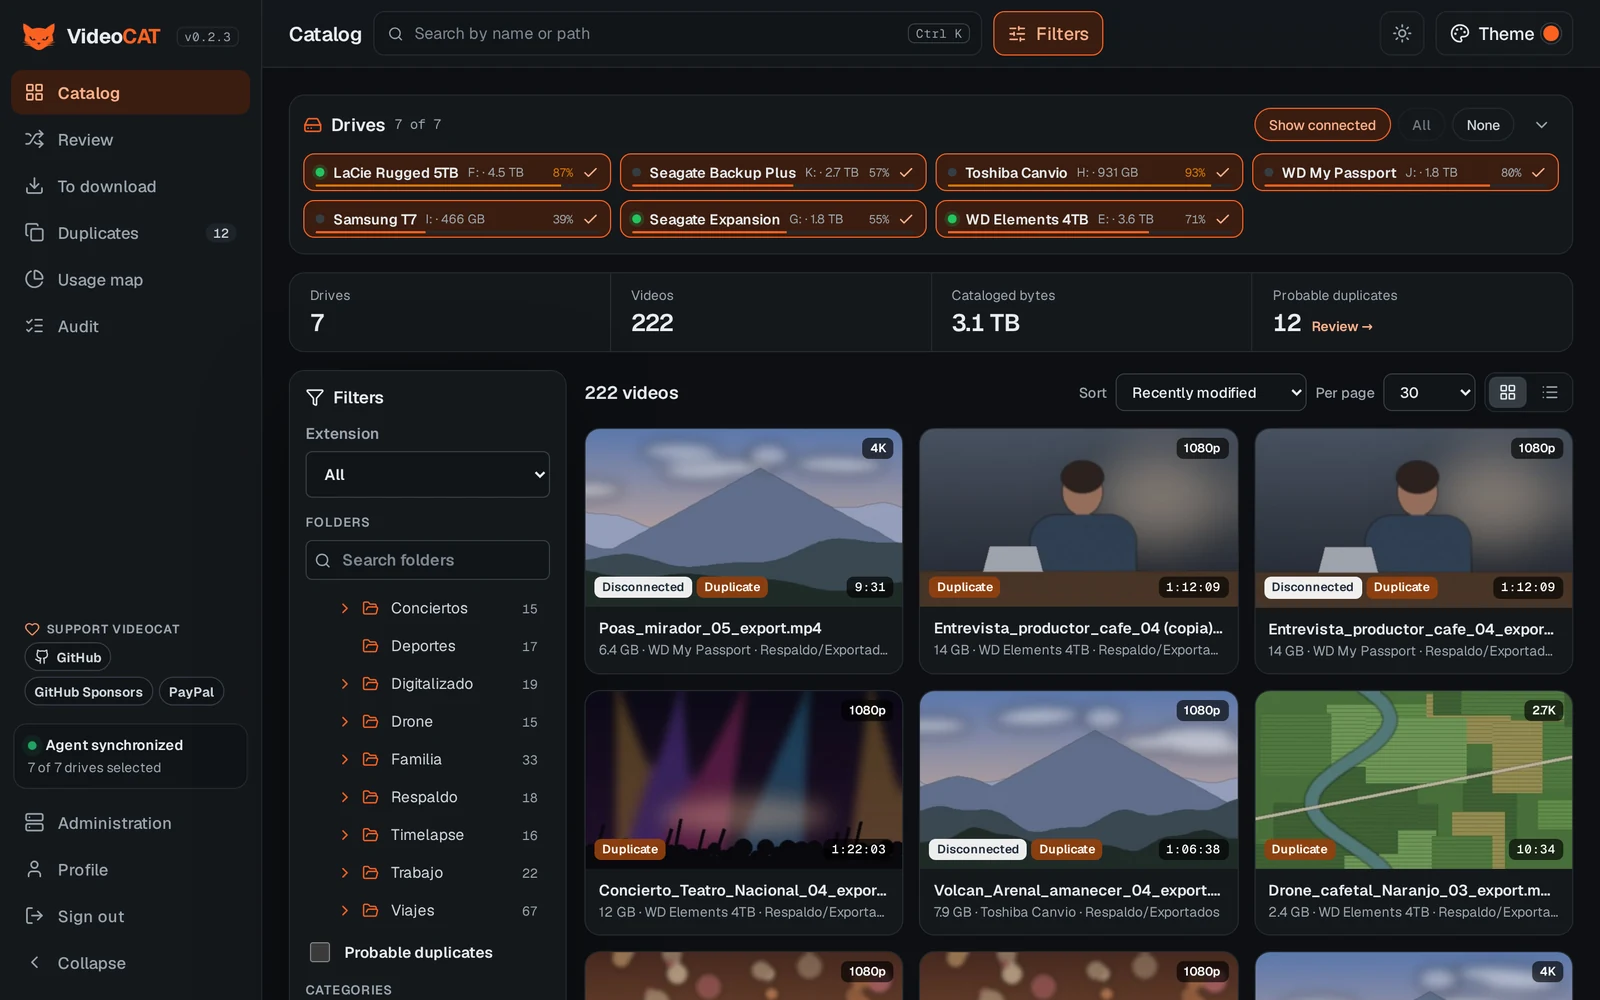
Task: Open the Usage map page
Action: (131, 280)
